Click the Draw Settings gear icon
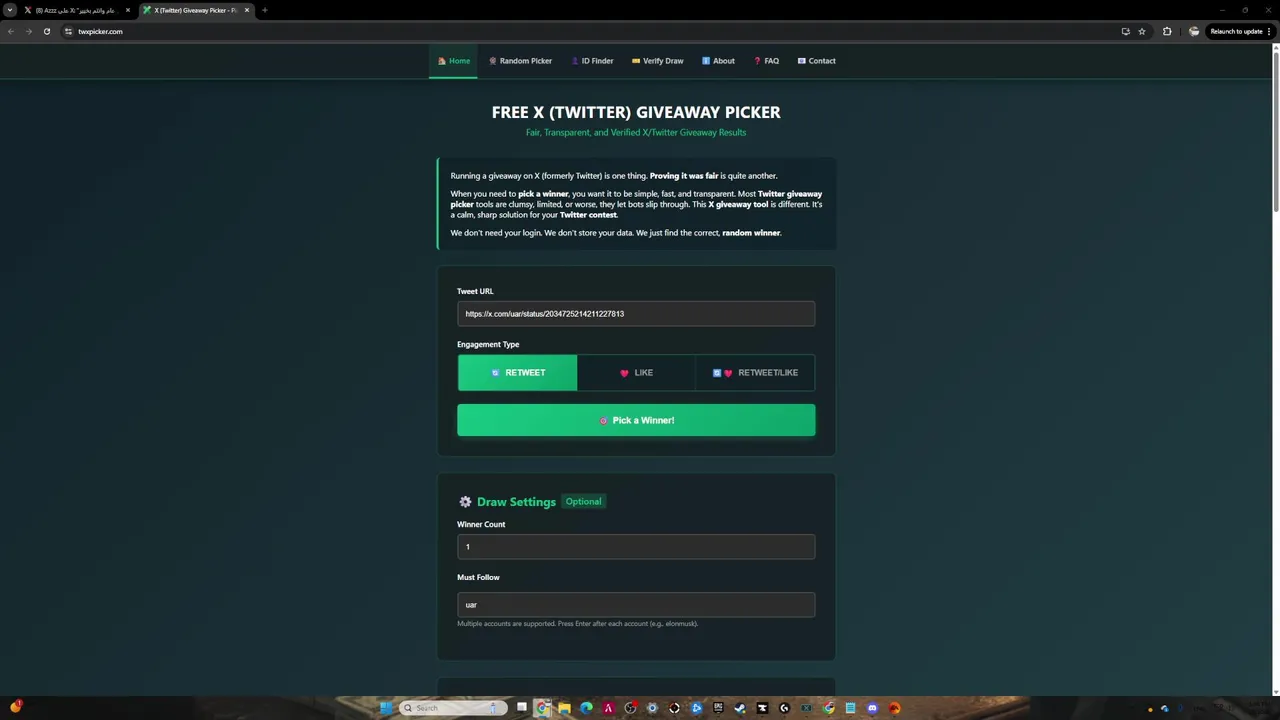This screenshot has height=720, width=1280. point(465,502)
